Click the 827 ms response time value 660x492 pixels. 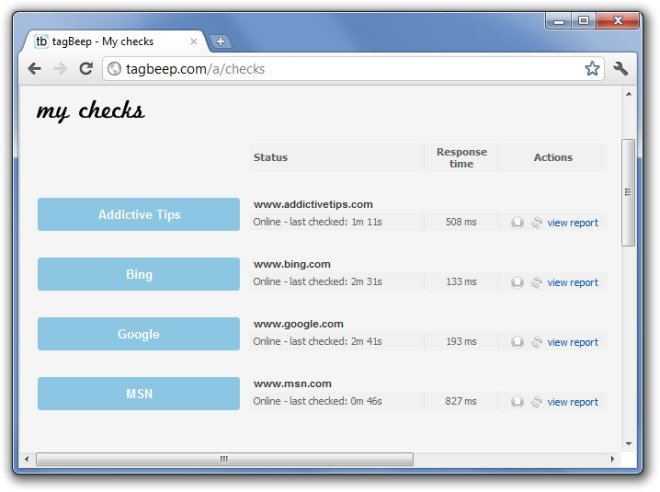(461, 401)
